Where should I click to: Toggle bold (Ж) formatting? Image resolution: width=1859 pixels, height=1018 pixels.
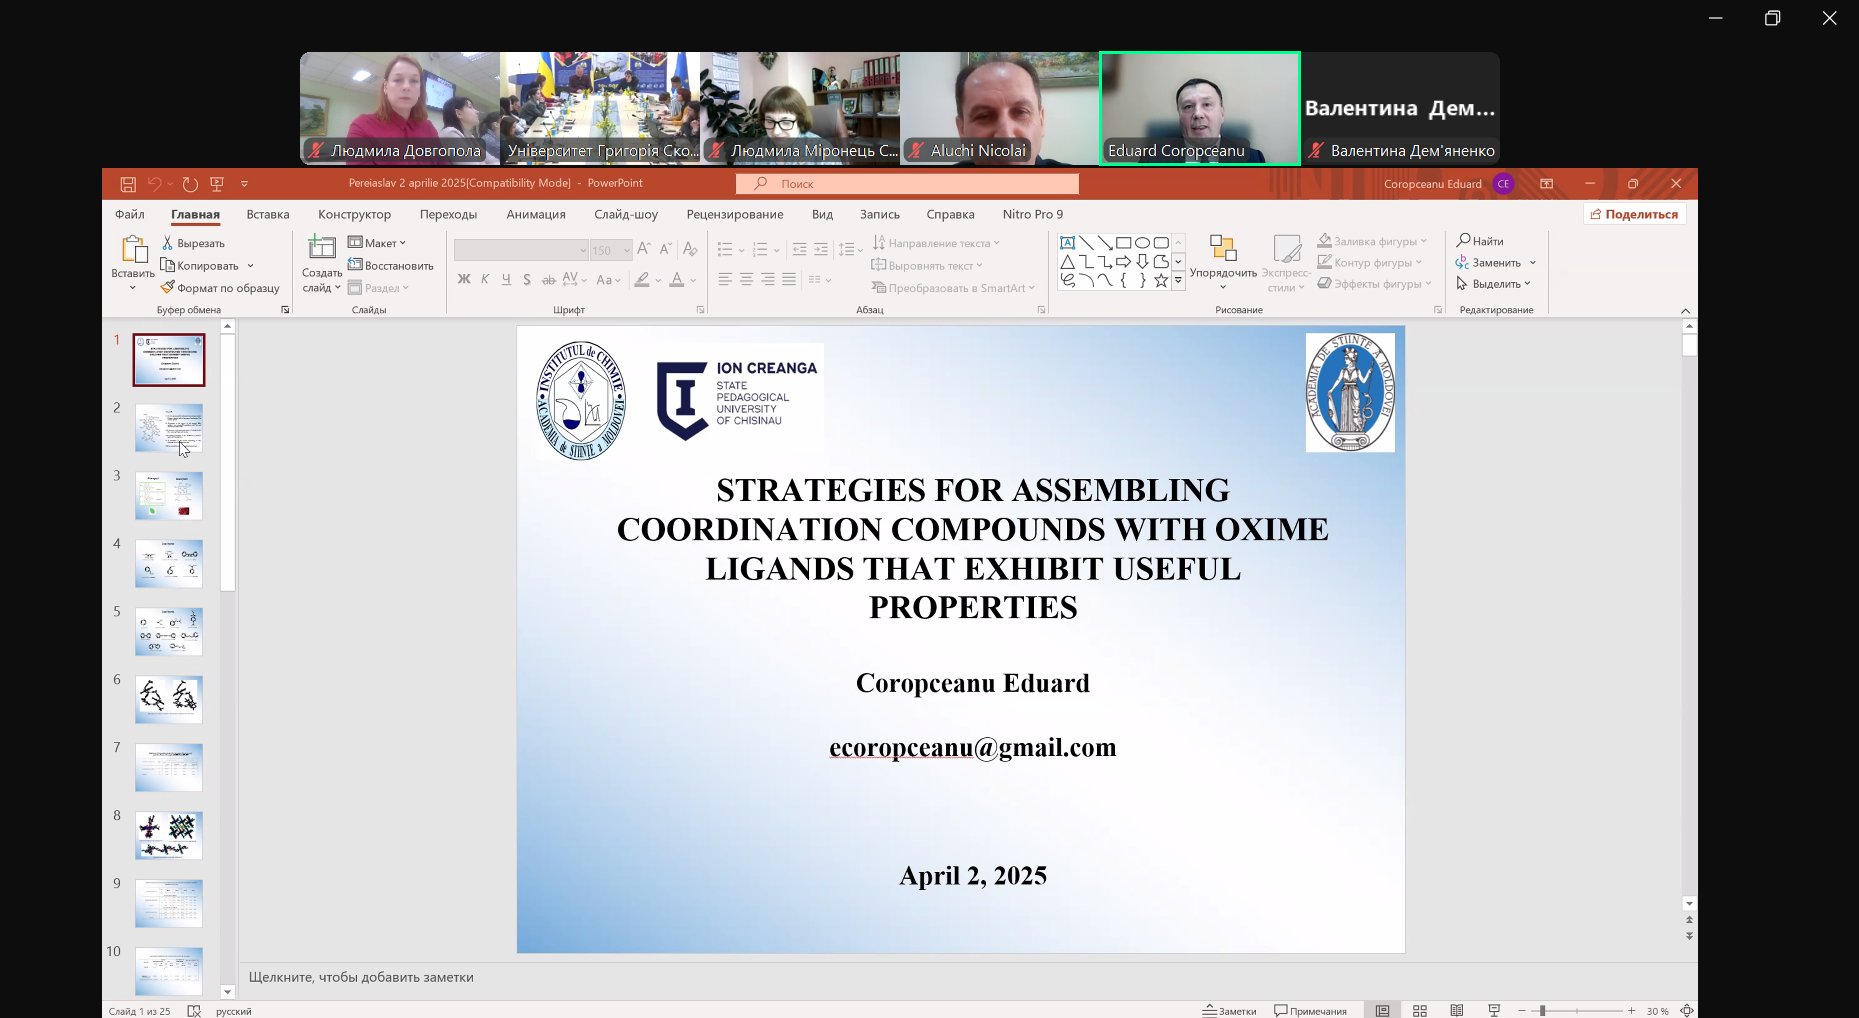[x=464, y=280]
